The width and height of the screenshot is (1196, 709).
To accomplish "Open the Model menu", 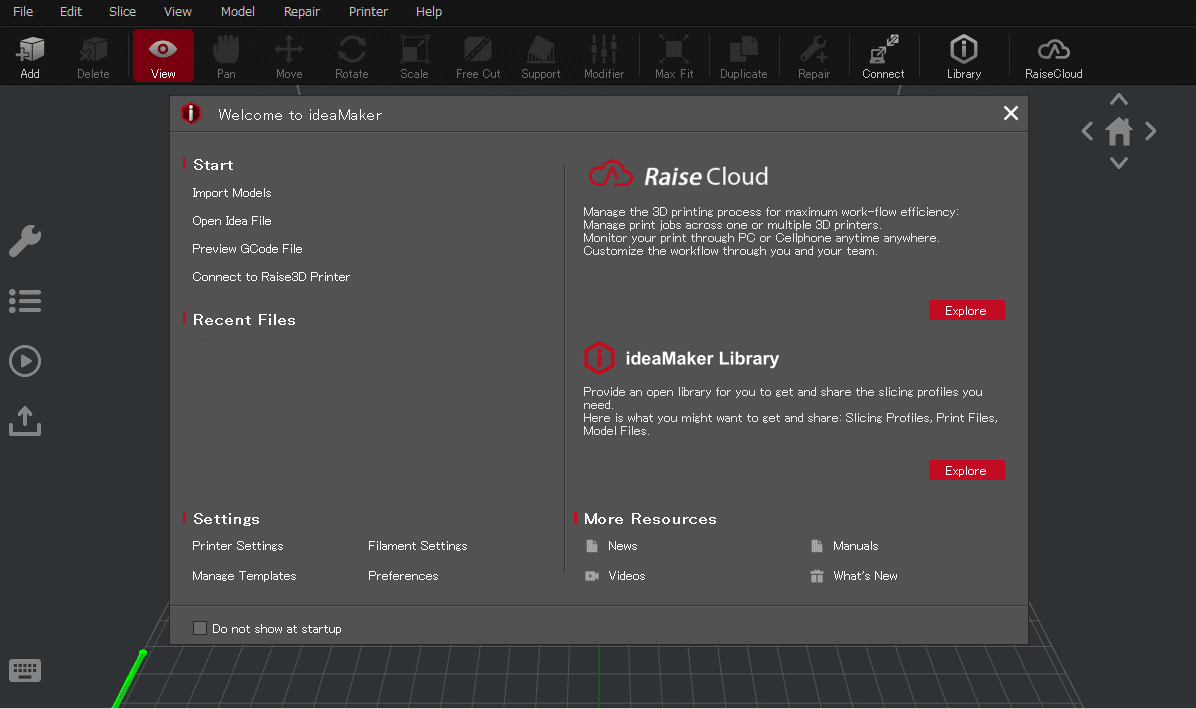I will click(x=237, y=11).
